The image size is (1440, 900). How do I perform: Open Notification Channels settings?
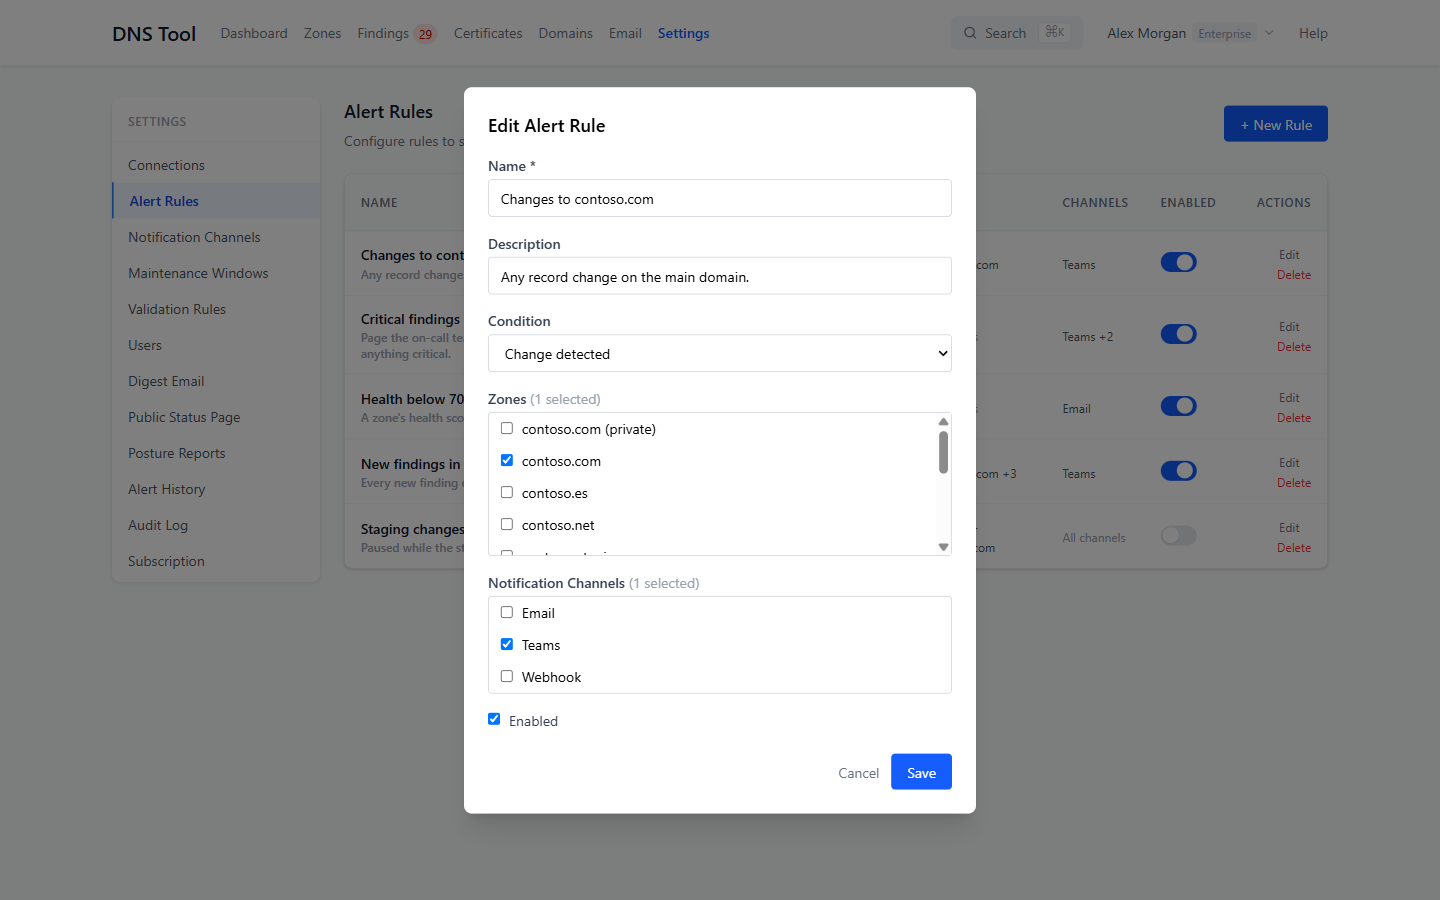click(x=216, y=237)
